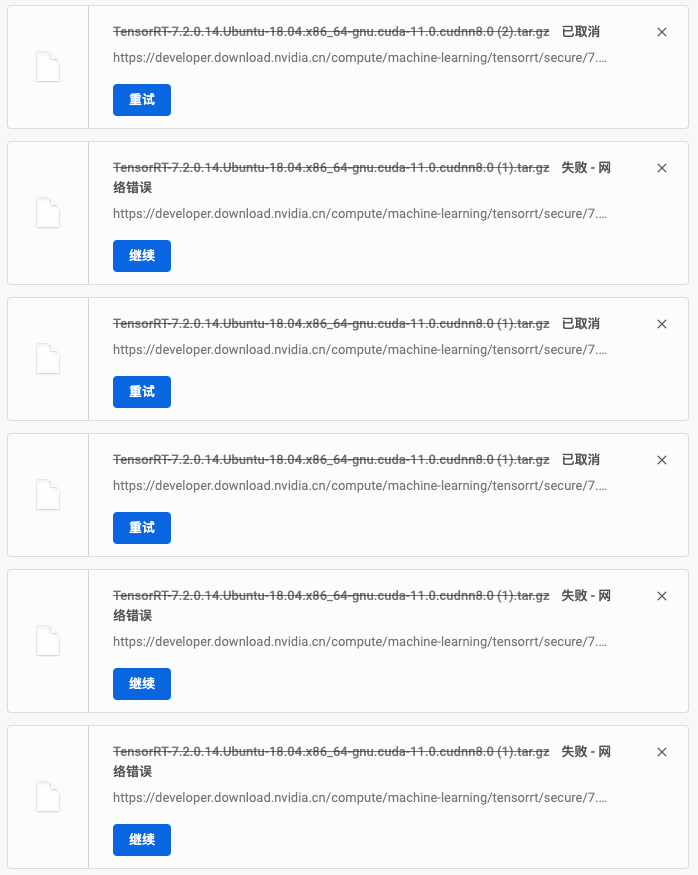This screenshot has height=875, width=698.
Task: Click the file icon of the "(2).tar.gz" download
Action: point(48,67)
